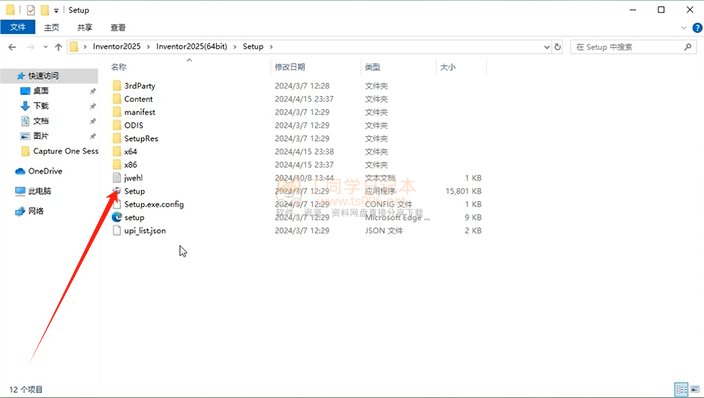
Task: Select the Microsoft Edge setup file icon
Action: pyautogui.click(x=117, y=217)
